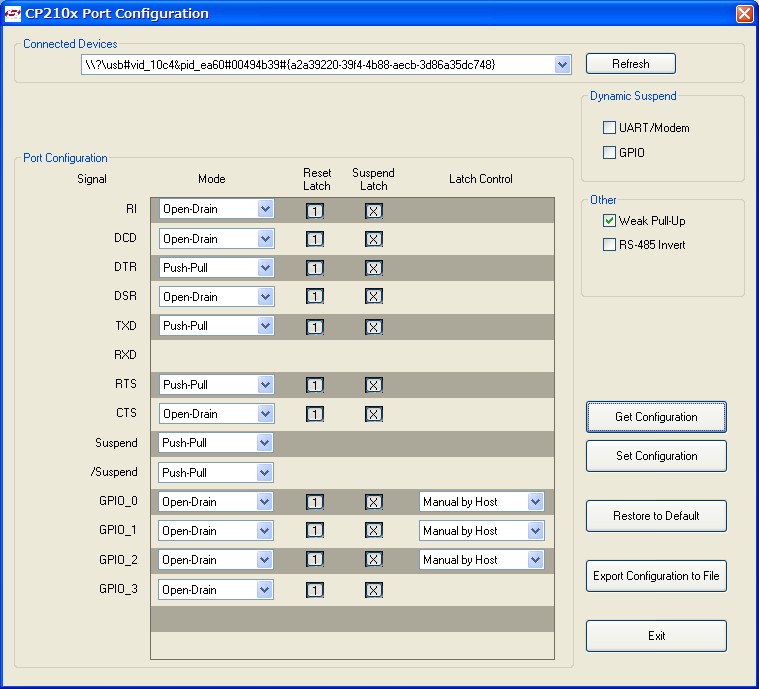Toggle the RTS reset latch box
This screenshot has height=689, width=759.
coord(315,385)
